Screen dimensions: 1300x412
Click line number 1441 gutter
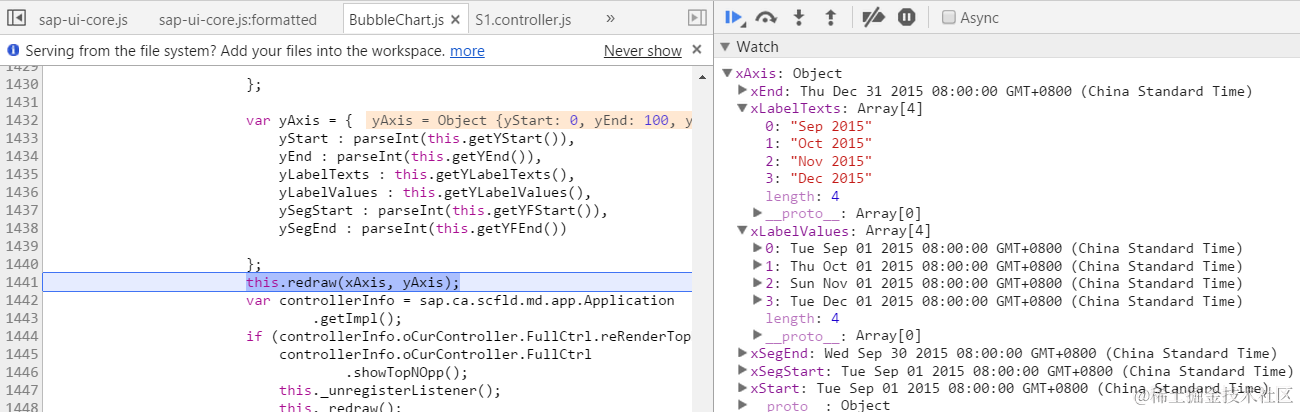(x=21, y=282)
